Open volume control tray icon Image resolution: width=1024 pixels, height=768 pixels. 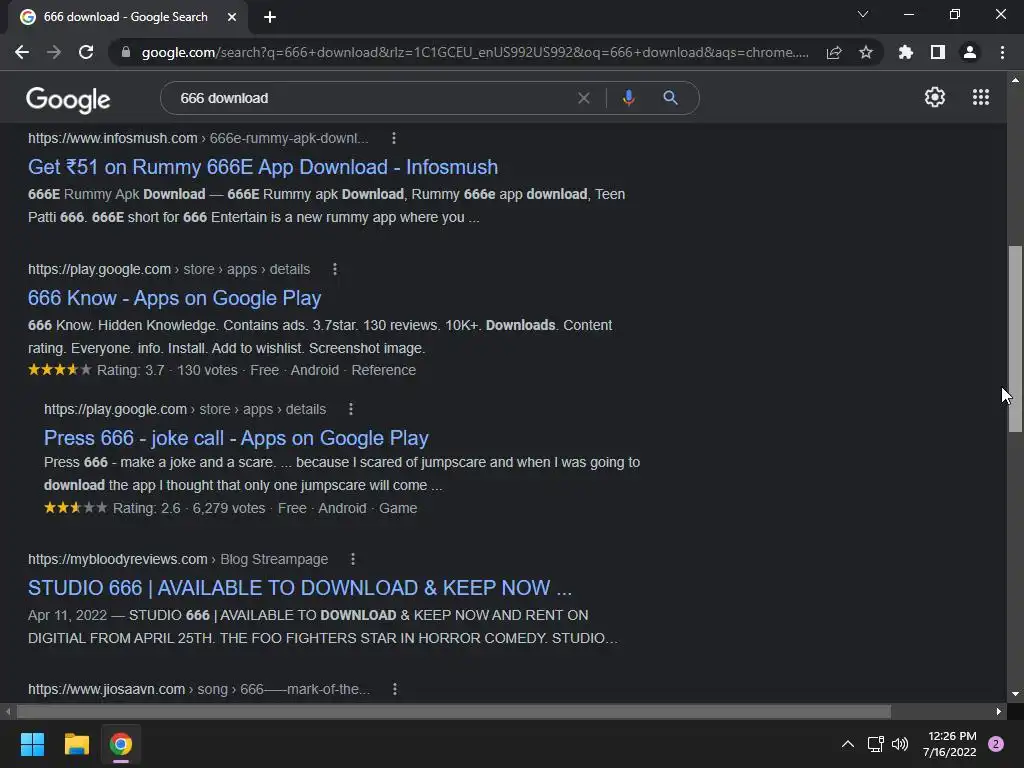click(x=900, y=744)
